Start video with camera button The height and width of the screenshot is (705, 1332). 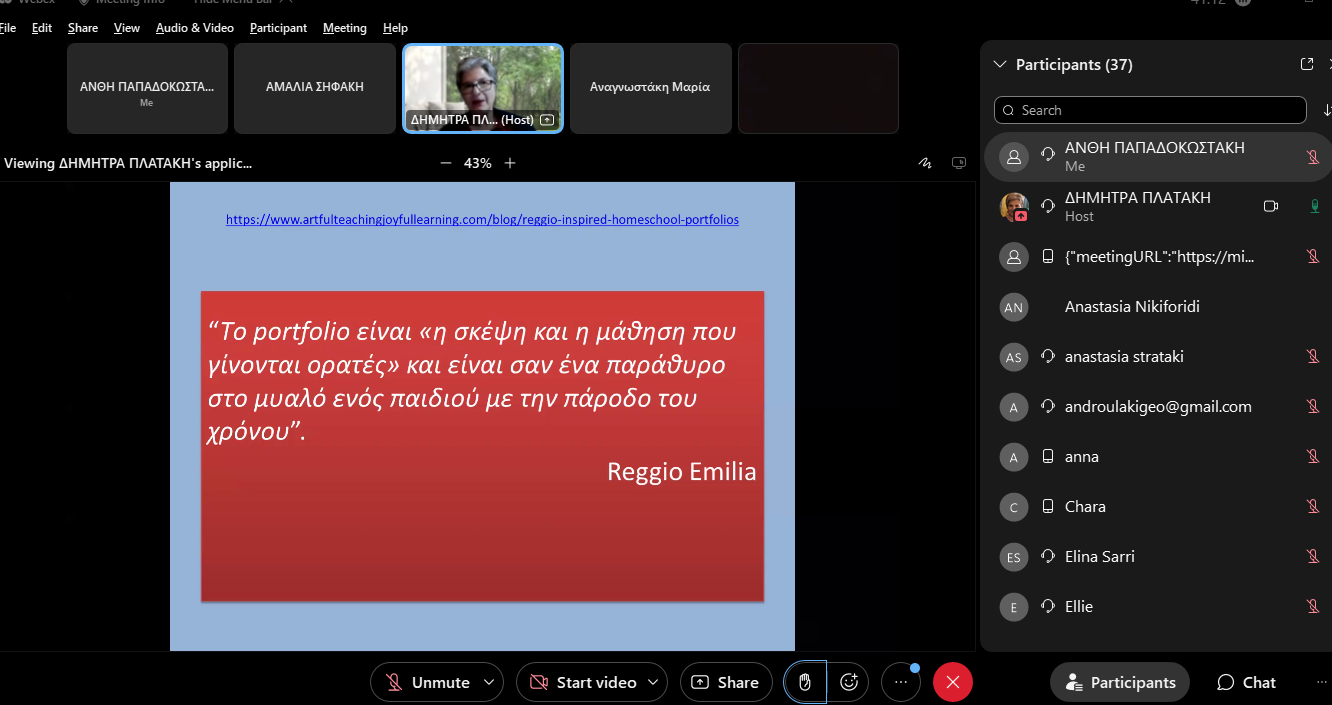click(x=584, y=682)
